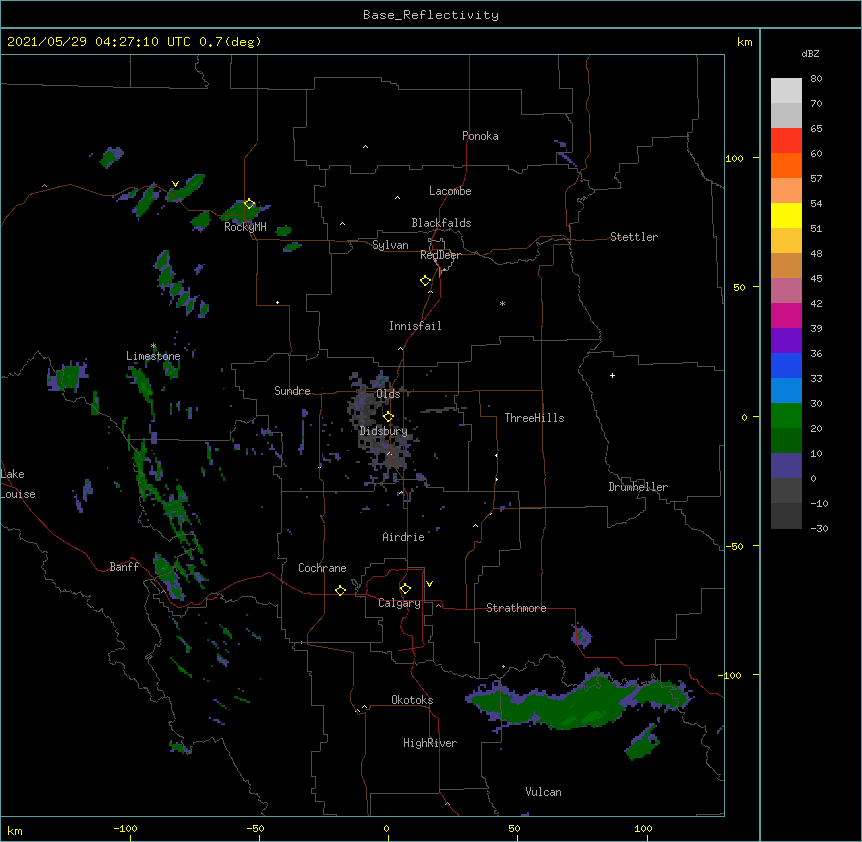The image size is (862, 842).
Task: Select the RedDeer label
Action: 440,255
